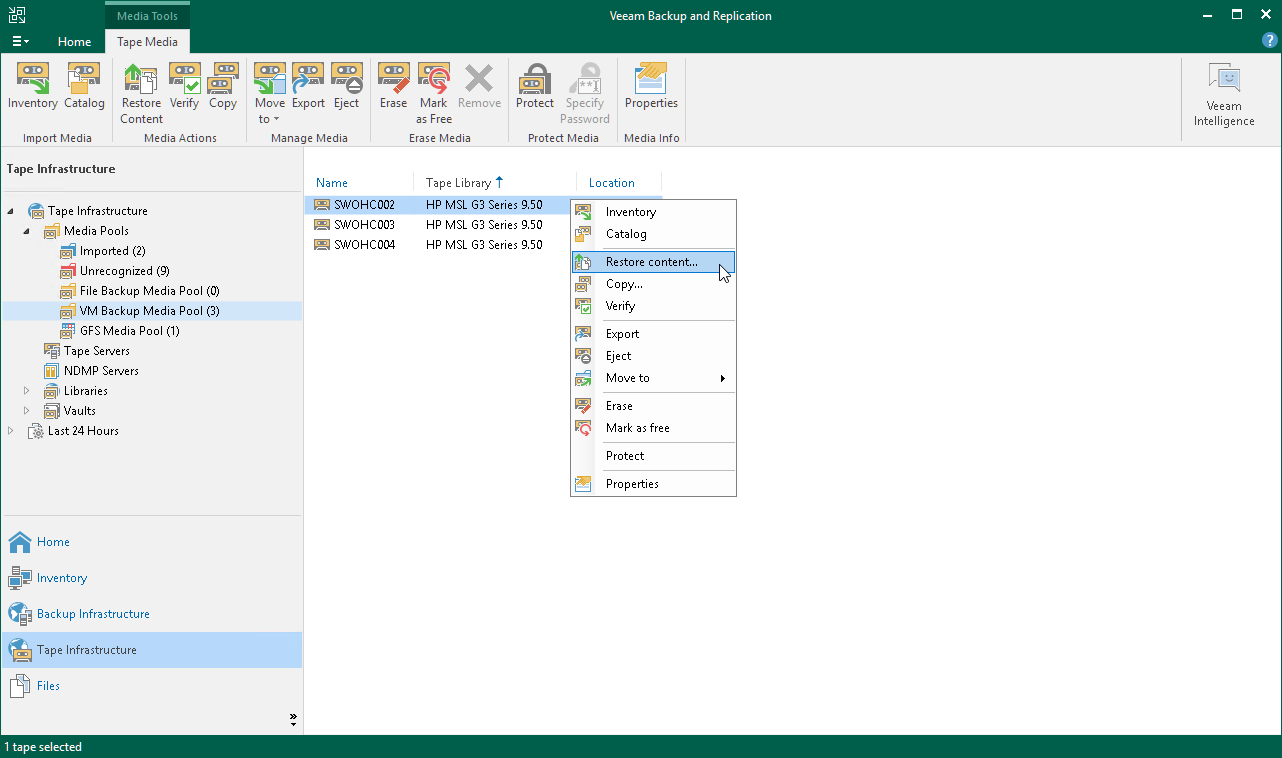
Task: Choose Restore content in context menu
Action: coord(654,262)
